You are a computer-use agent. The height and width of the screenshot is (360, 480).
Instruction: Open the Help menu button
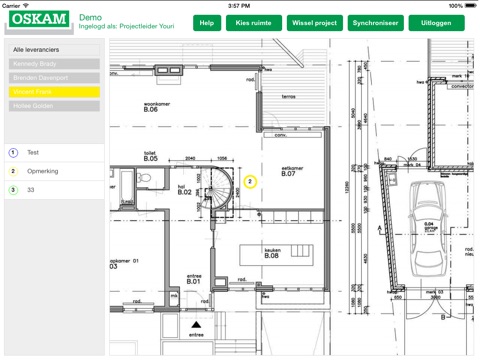point(207,23)
